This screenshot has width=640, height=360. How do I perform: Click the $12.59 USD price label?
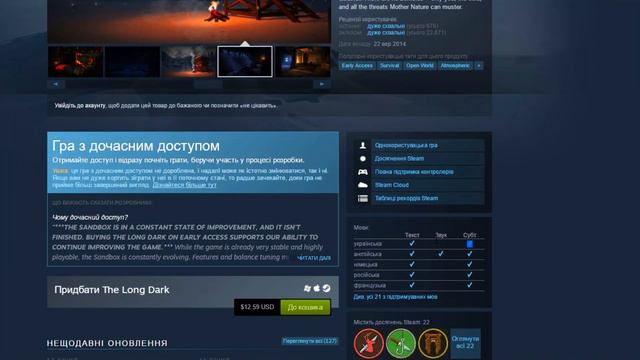[x=257, y=307]
